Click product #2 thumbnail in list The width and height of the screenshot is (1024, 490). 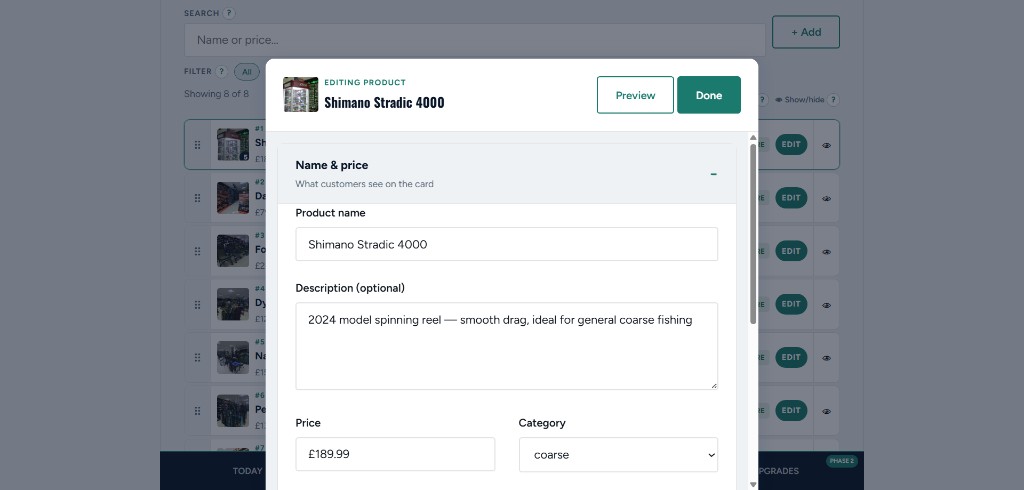pyautogui.click(x=233, y=198)
